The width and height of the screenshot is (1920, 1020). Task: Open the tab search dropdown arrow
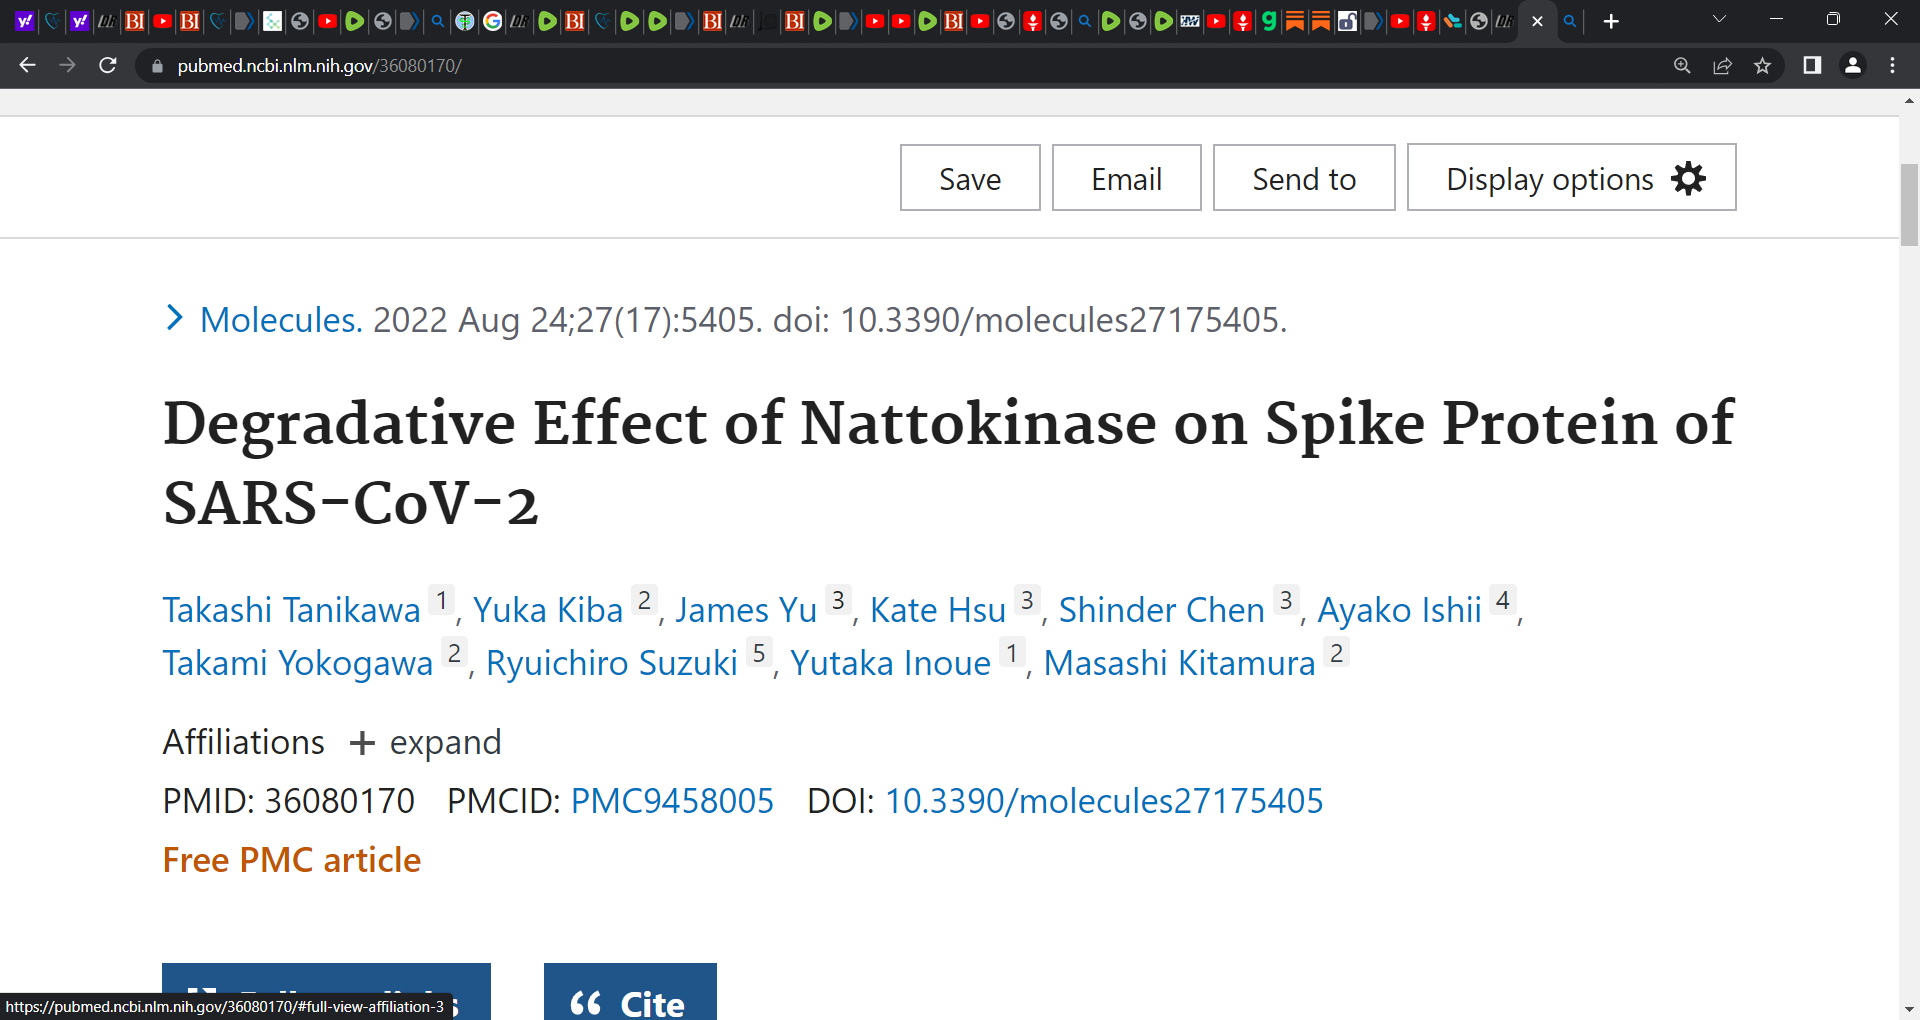pyautogui.click(x=1719, y=19)
